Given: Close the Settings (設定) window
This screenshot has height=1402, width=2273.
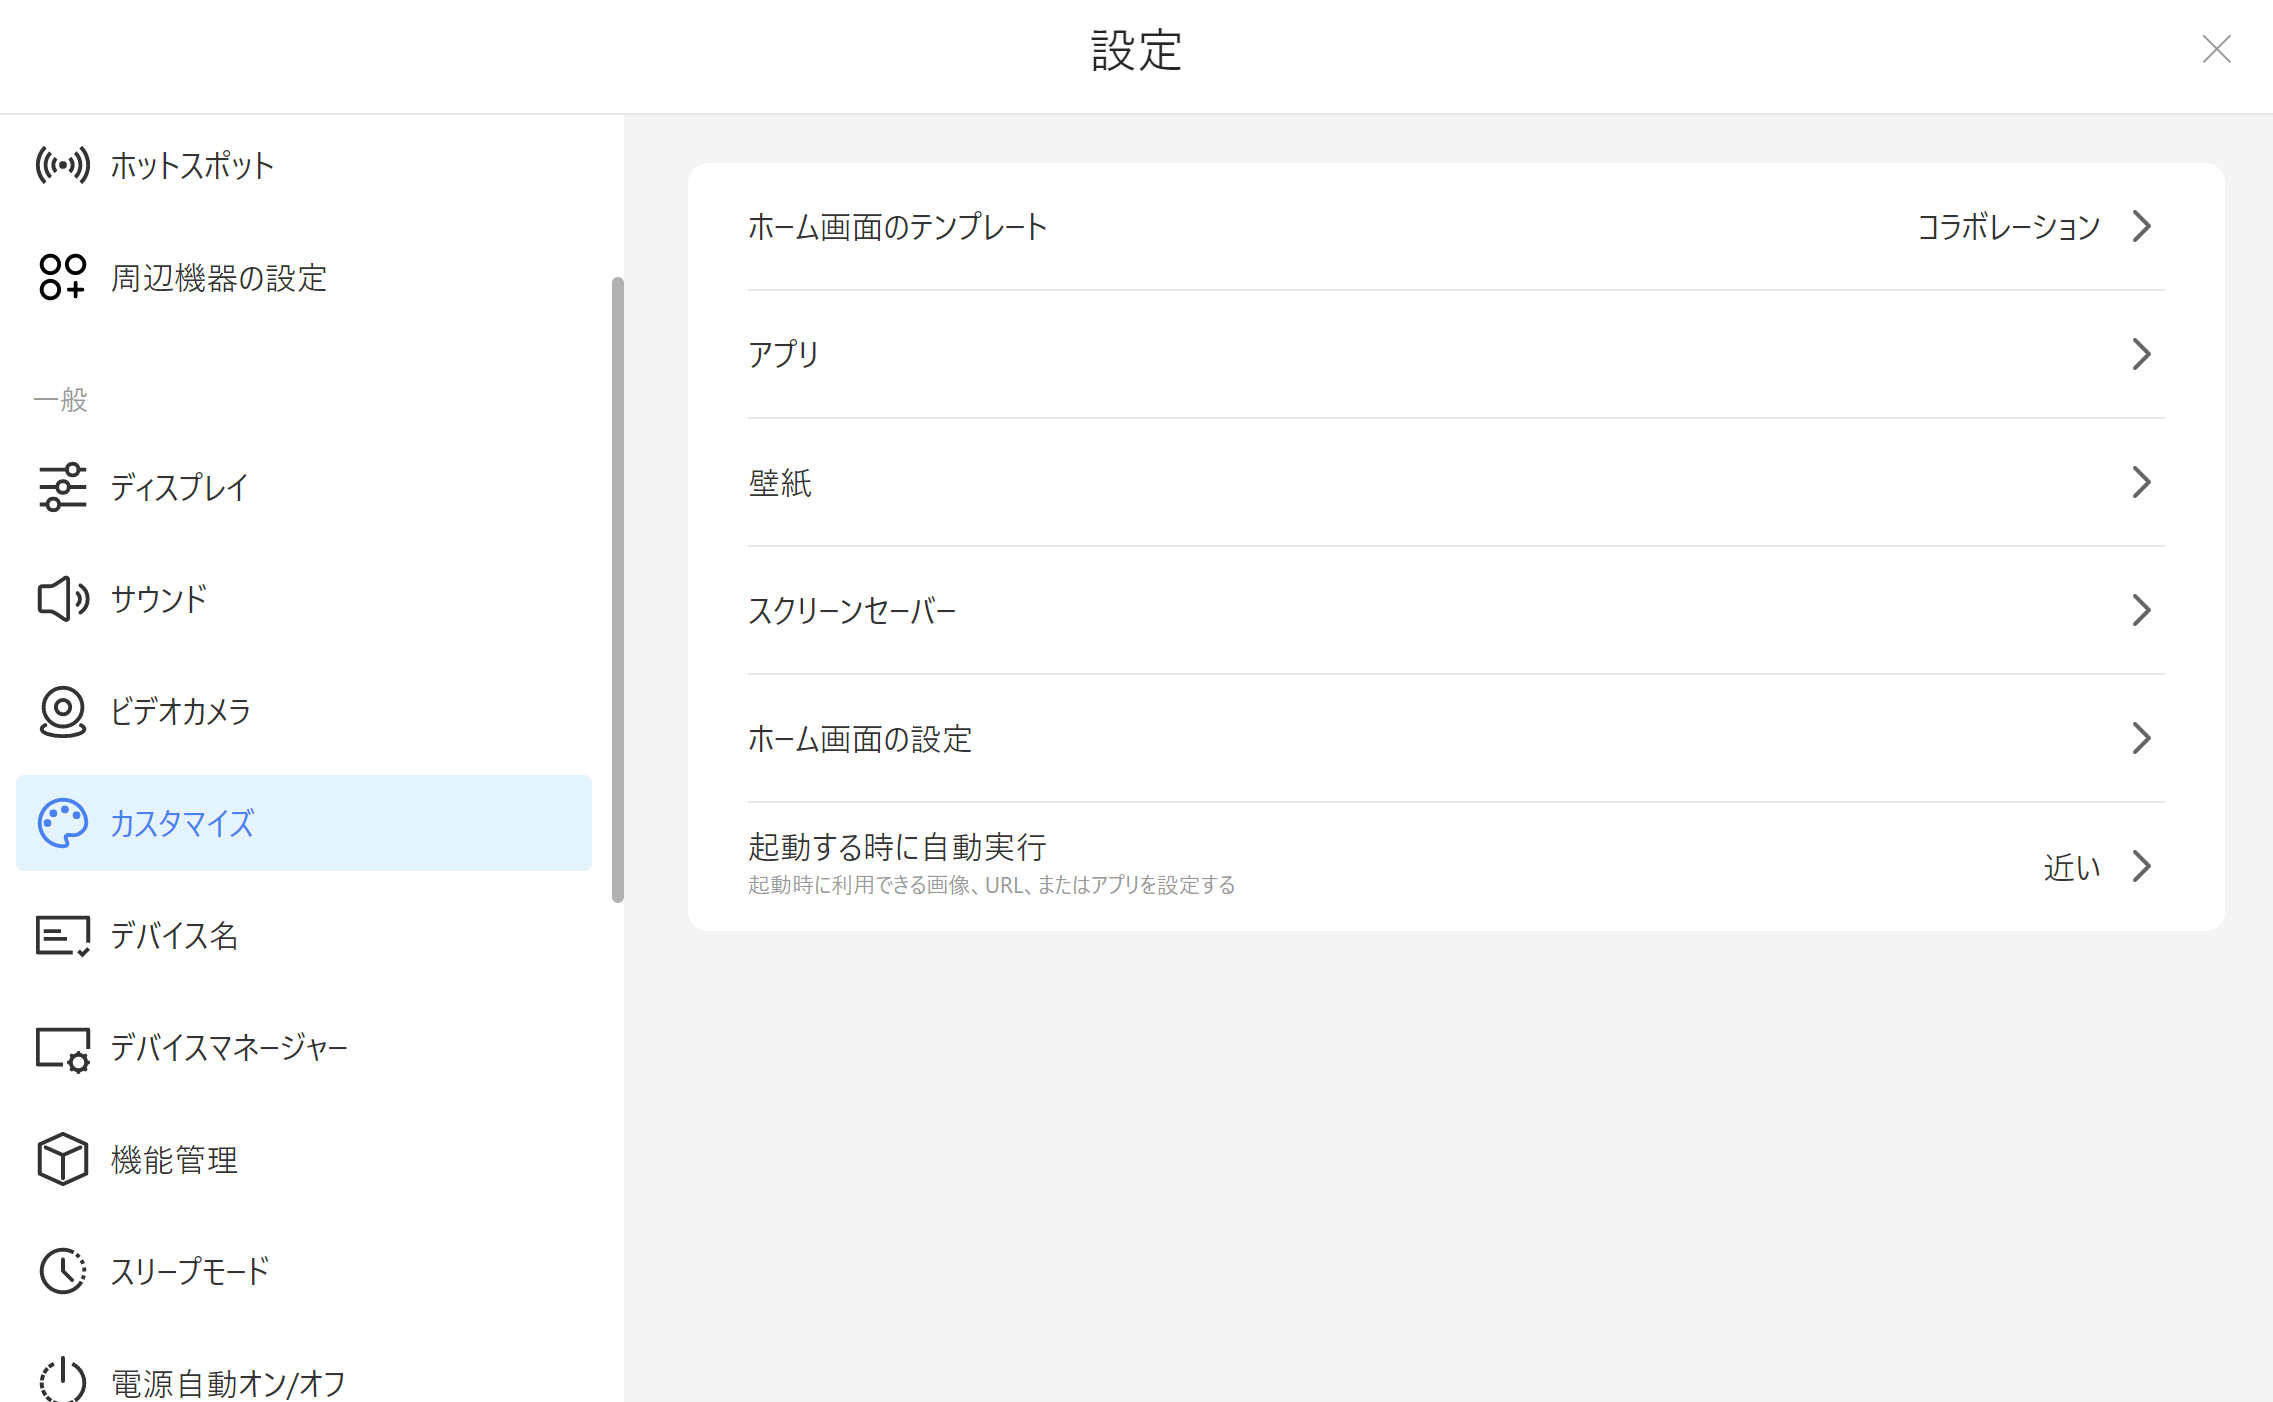Looking at the screenshot, I should (2216, 49).
